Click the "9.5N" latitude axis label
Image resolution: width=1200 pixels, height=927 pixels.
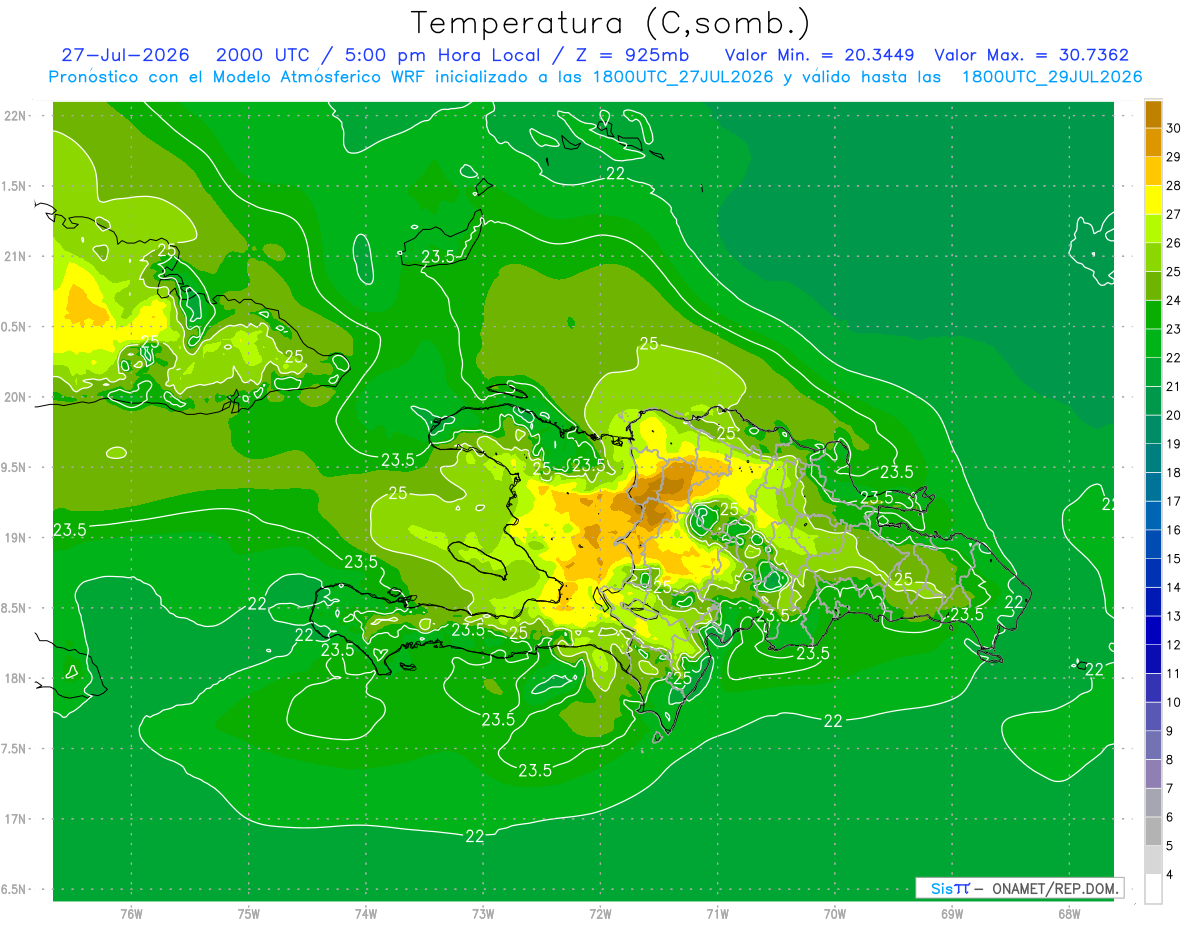pyautogui.click(x=14, y=467)
